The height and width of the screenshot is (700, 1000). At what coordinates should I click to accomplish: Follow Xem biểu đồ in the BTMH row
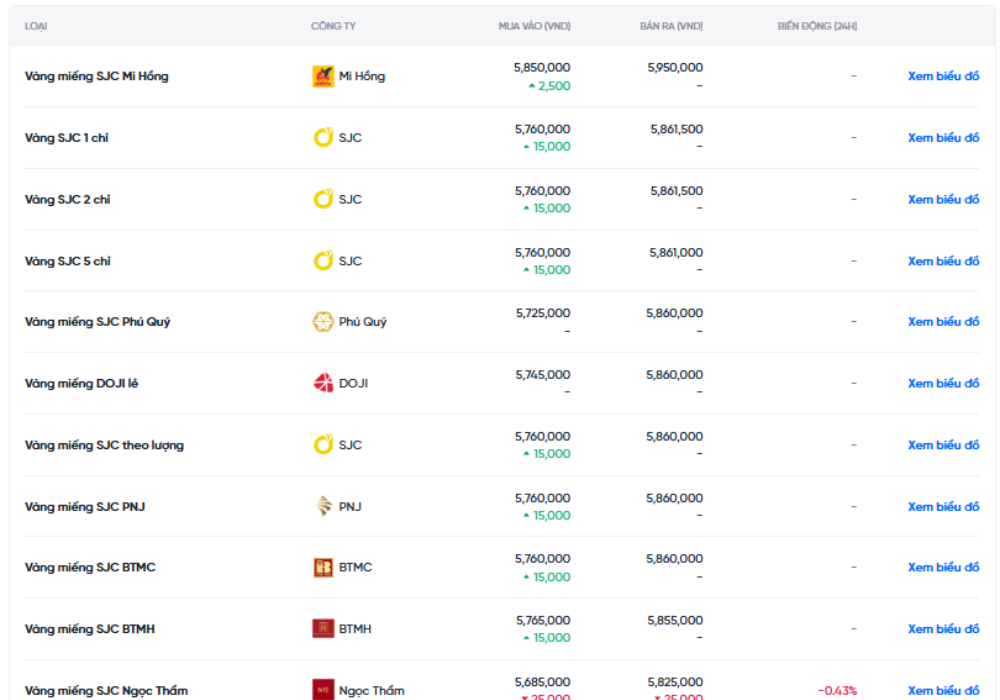(x=943, y=629)
